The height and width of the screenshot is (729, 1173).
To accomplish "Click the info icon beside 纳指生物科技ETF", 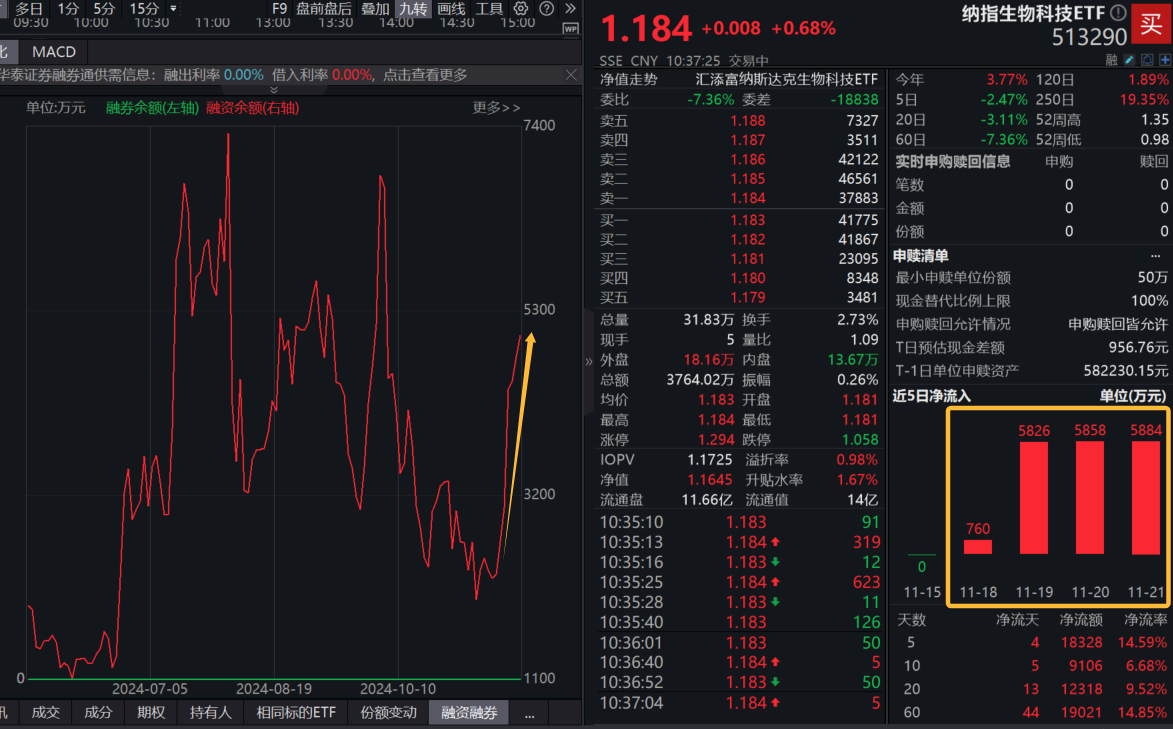I will click(x=1118, y=13).
